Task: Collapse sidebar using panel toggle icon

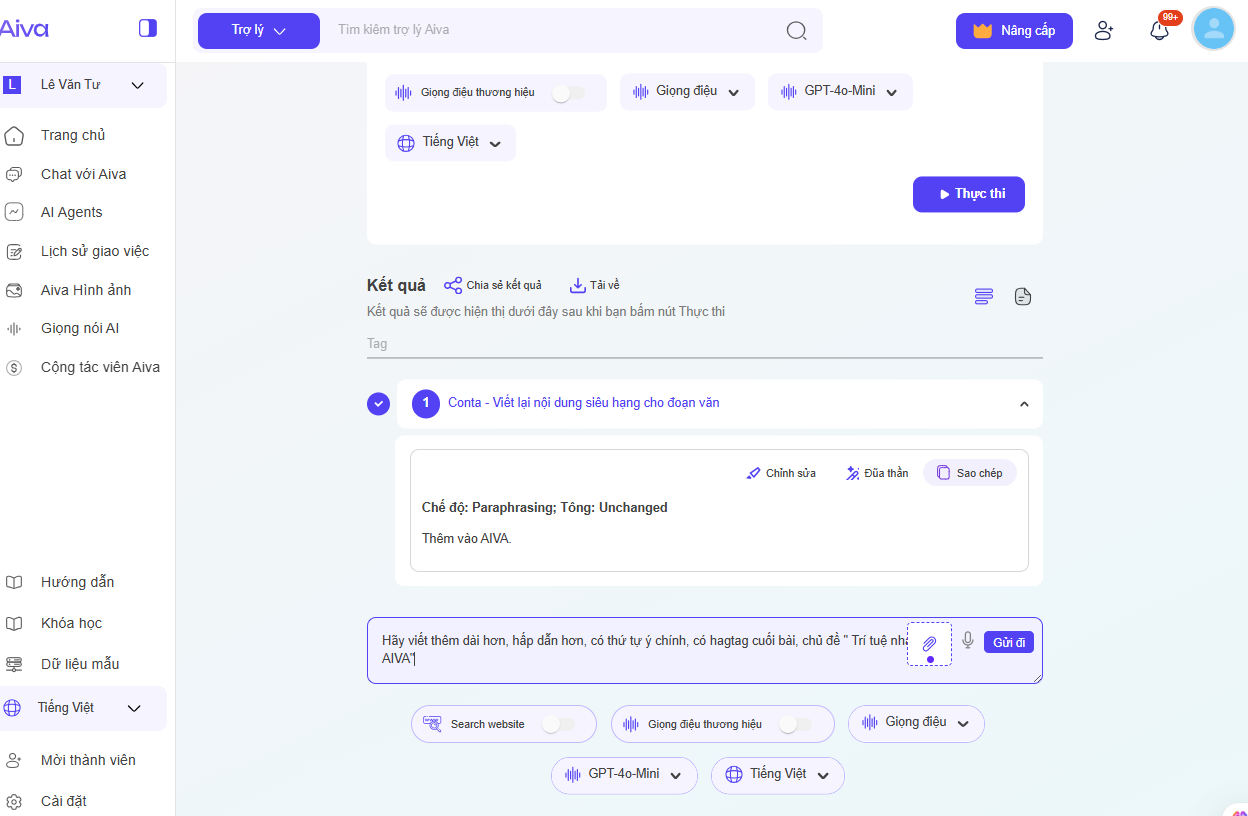Action: pyautogui.click(x=148, y=28)
